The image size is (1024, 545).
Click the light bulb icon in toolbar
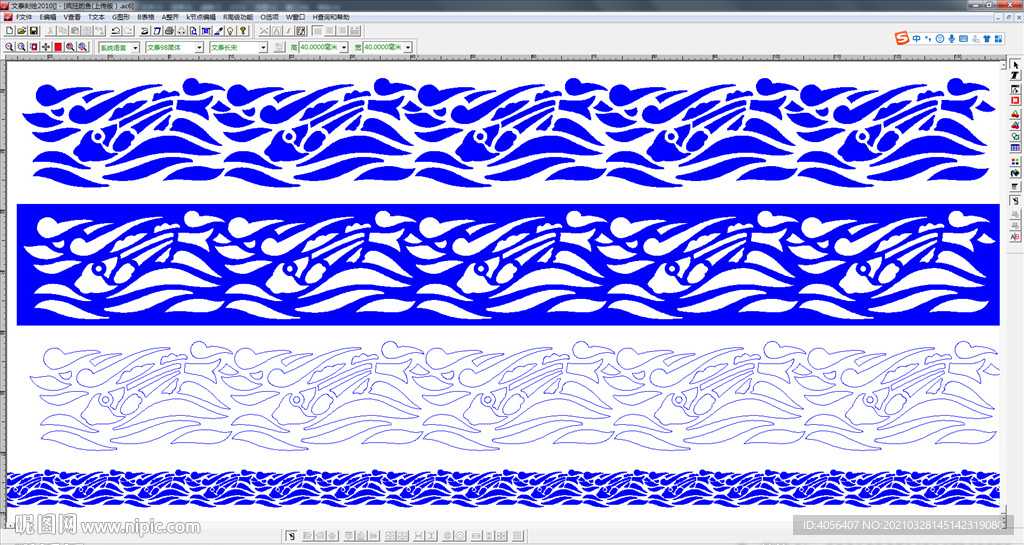pos(230,32)
